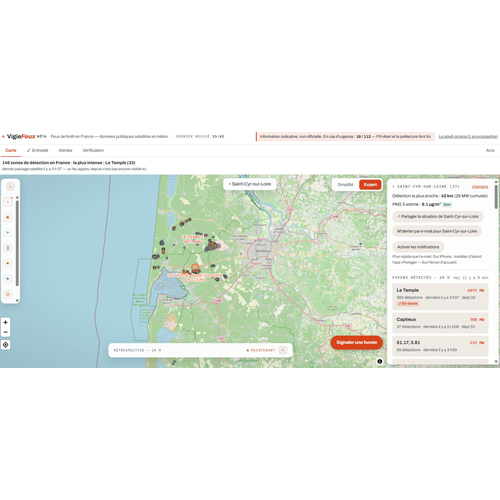This screenshot has height=500, width=500.
Task: Zoom in with the map plus button
Action: click(x=5, y=322)
